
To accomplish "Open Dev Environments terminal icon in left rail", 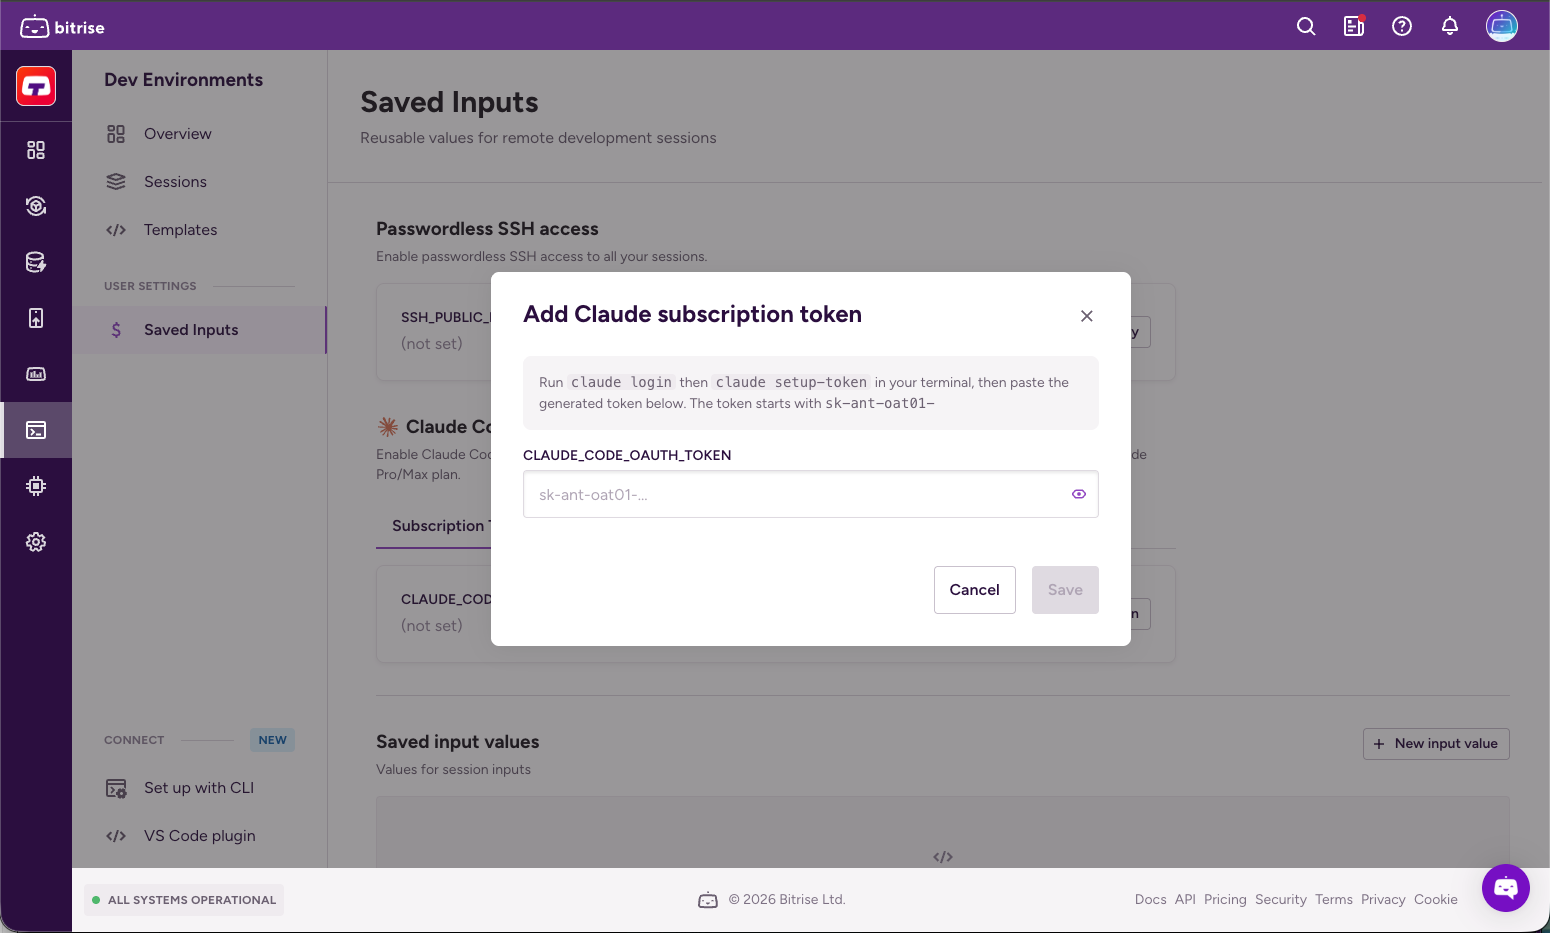I will (x=36, y=430).
